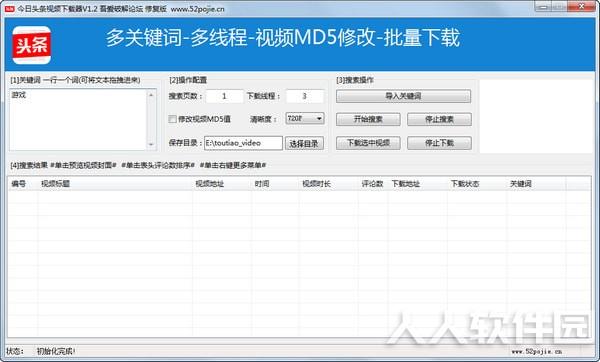Click the 视频时长 column header

[328, 184]
